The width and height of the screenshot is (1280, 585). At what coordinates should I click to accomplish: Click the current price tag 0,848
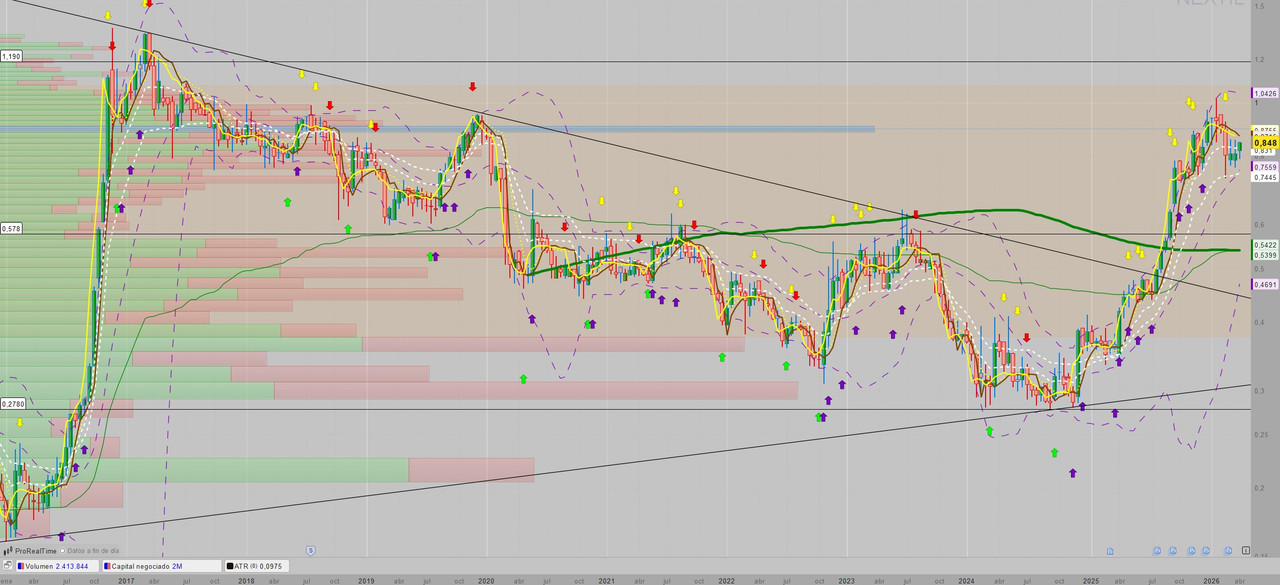point(1265,143)
